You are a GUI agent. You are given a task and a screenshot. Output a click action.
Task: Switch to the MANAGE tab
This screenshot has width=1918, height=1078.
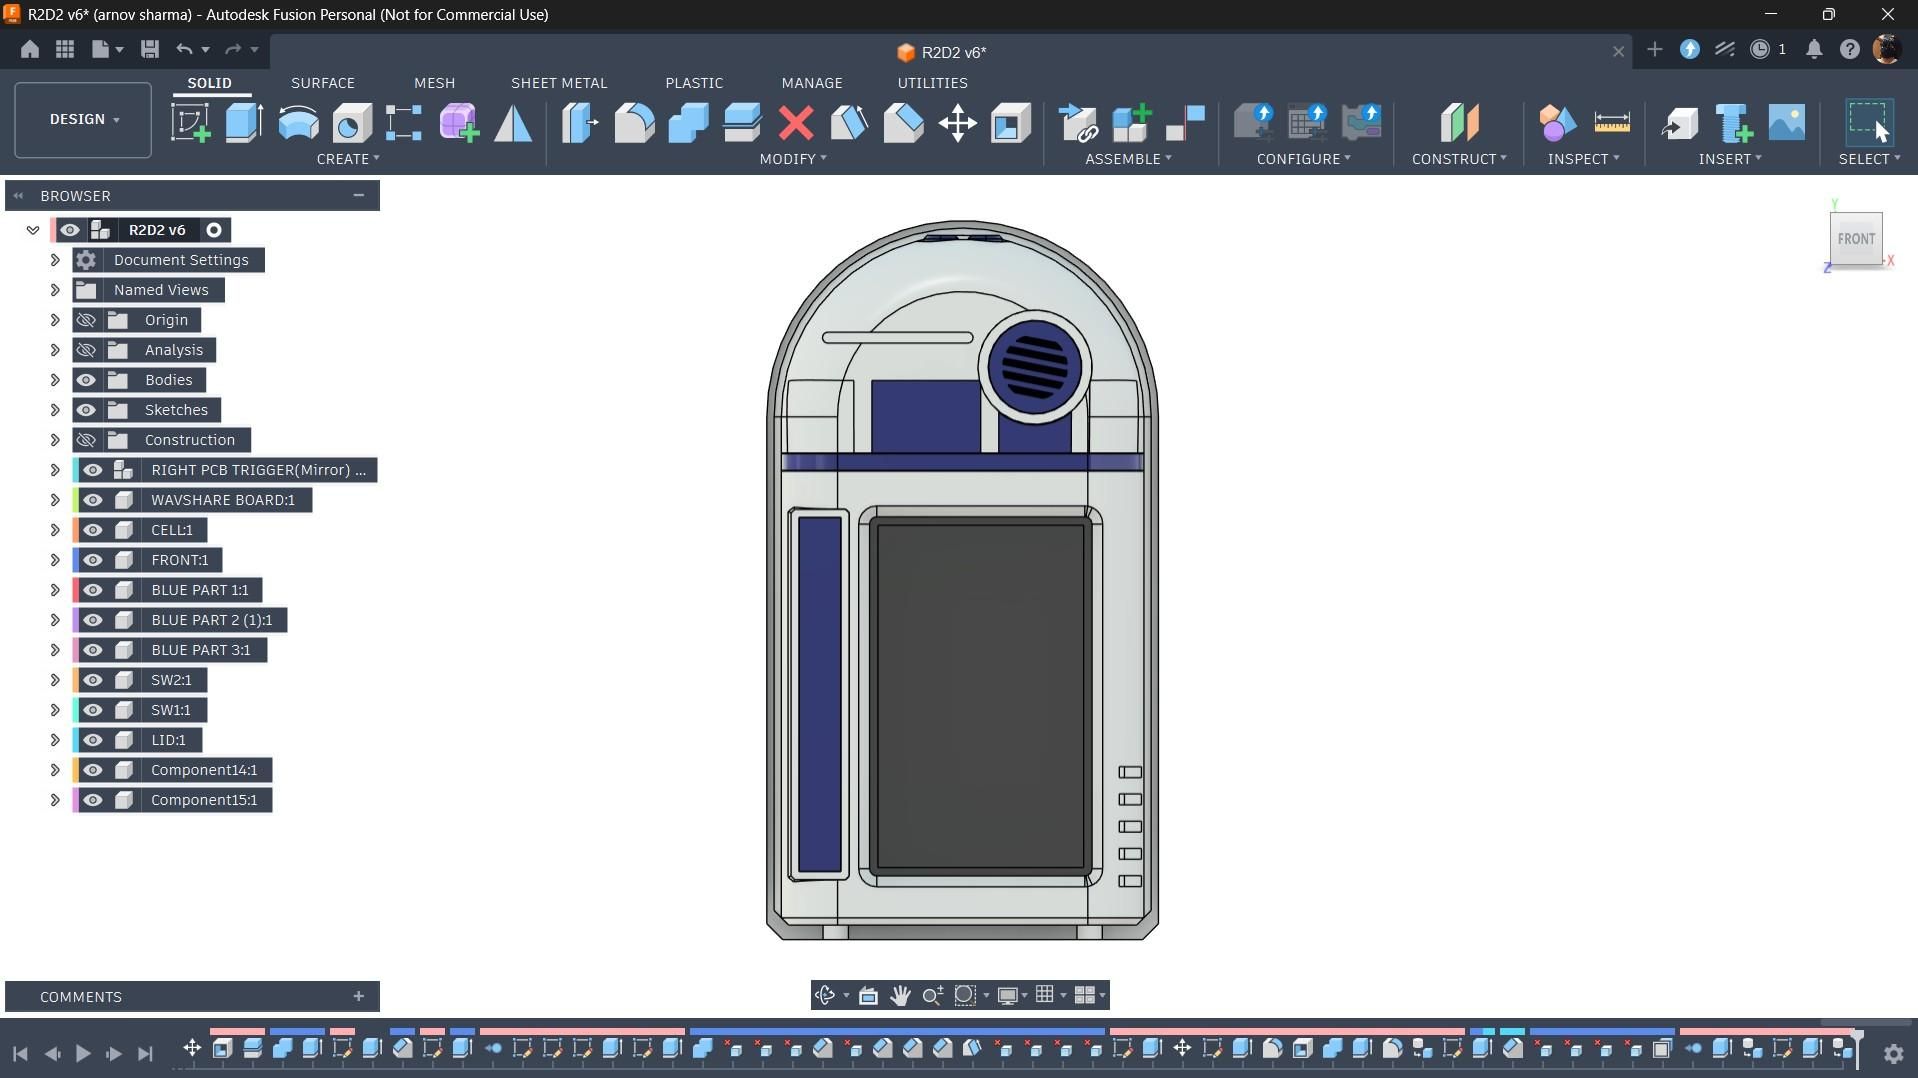coord(812,83)
